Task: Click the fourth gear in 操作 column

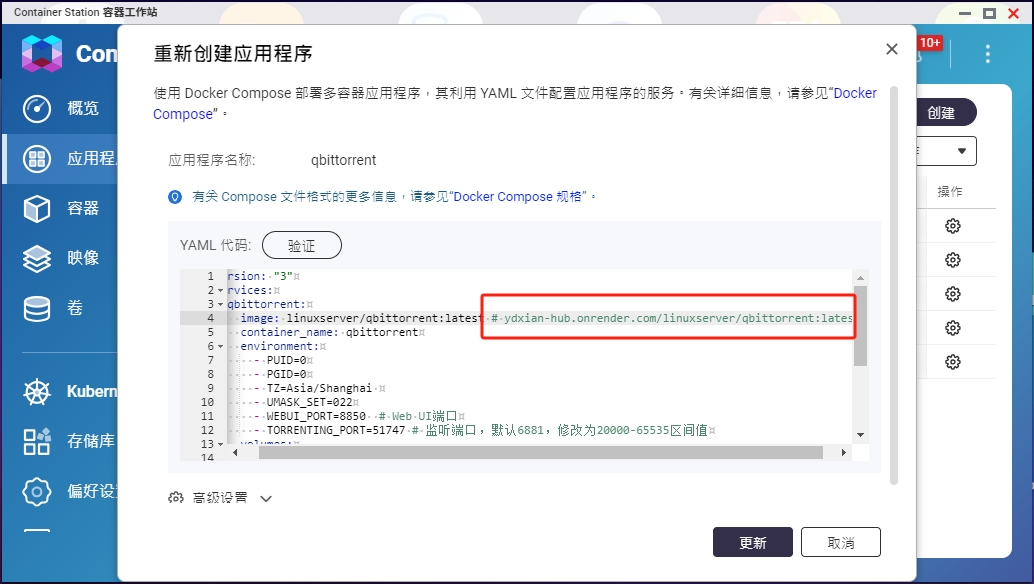Action: click(952, 328)
